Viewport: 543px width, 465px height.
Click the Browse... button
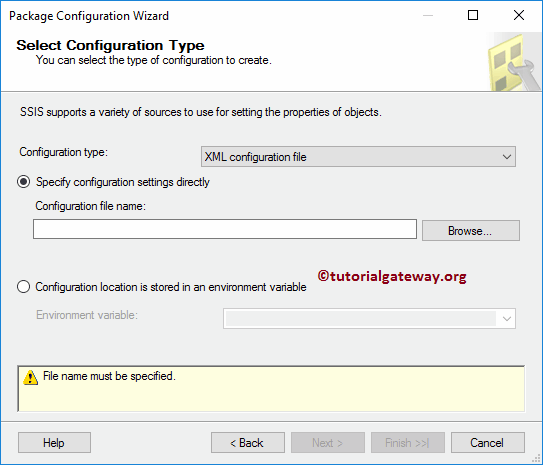coord(471,230)
